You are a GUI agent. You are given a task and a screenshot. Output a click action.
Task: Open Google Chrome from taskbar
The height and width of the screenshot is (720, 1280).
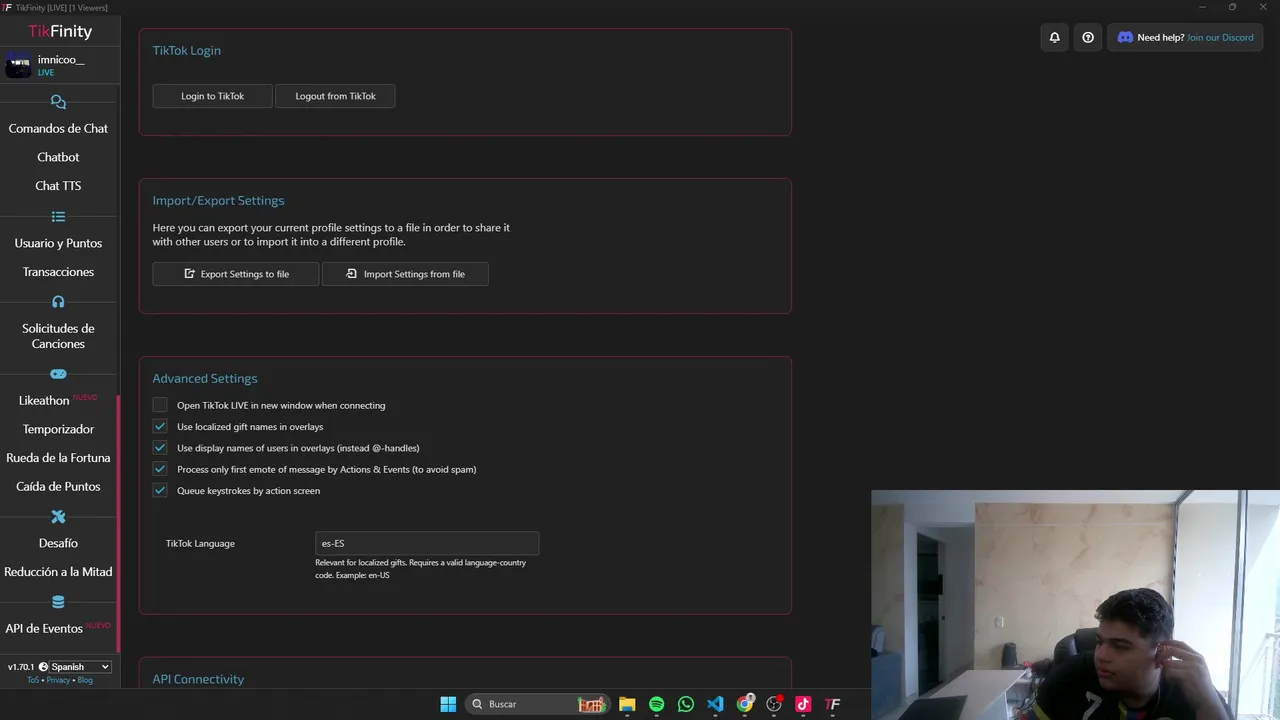[745, 704]
